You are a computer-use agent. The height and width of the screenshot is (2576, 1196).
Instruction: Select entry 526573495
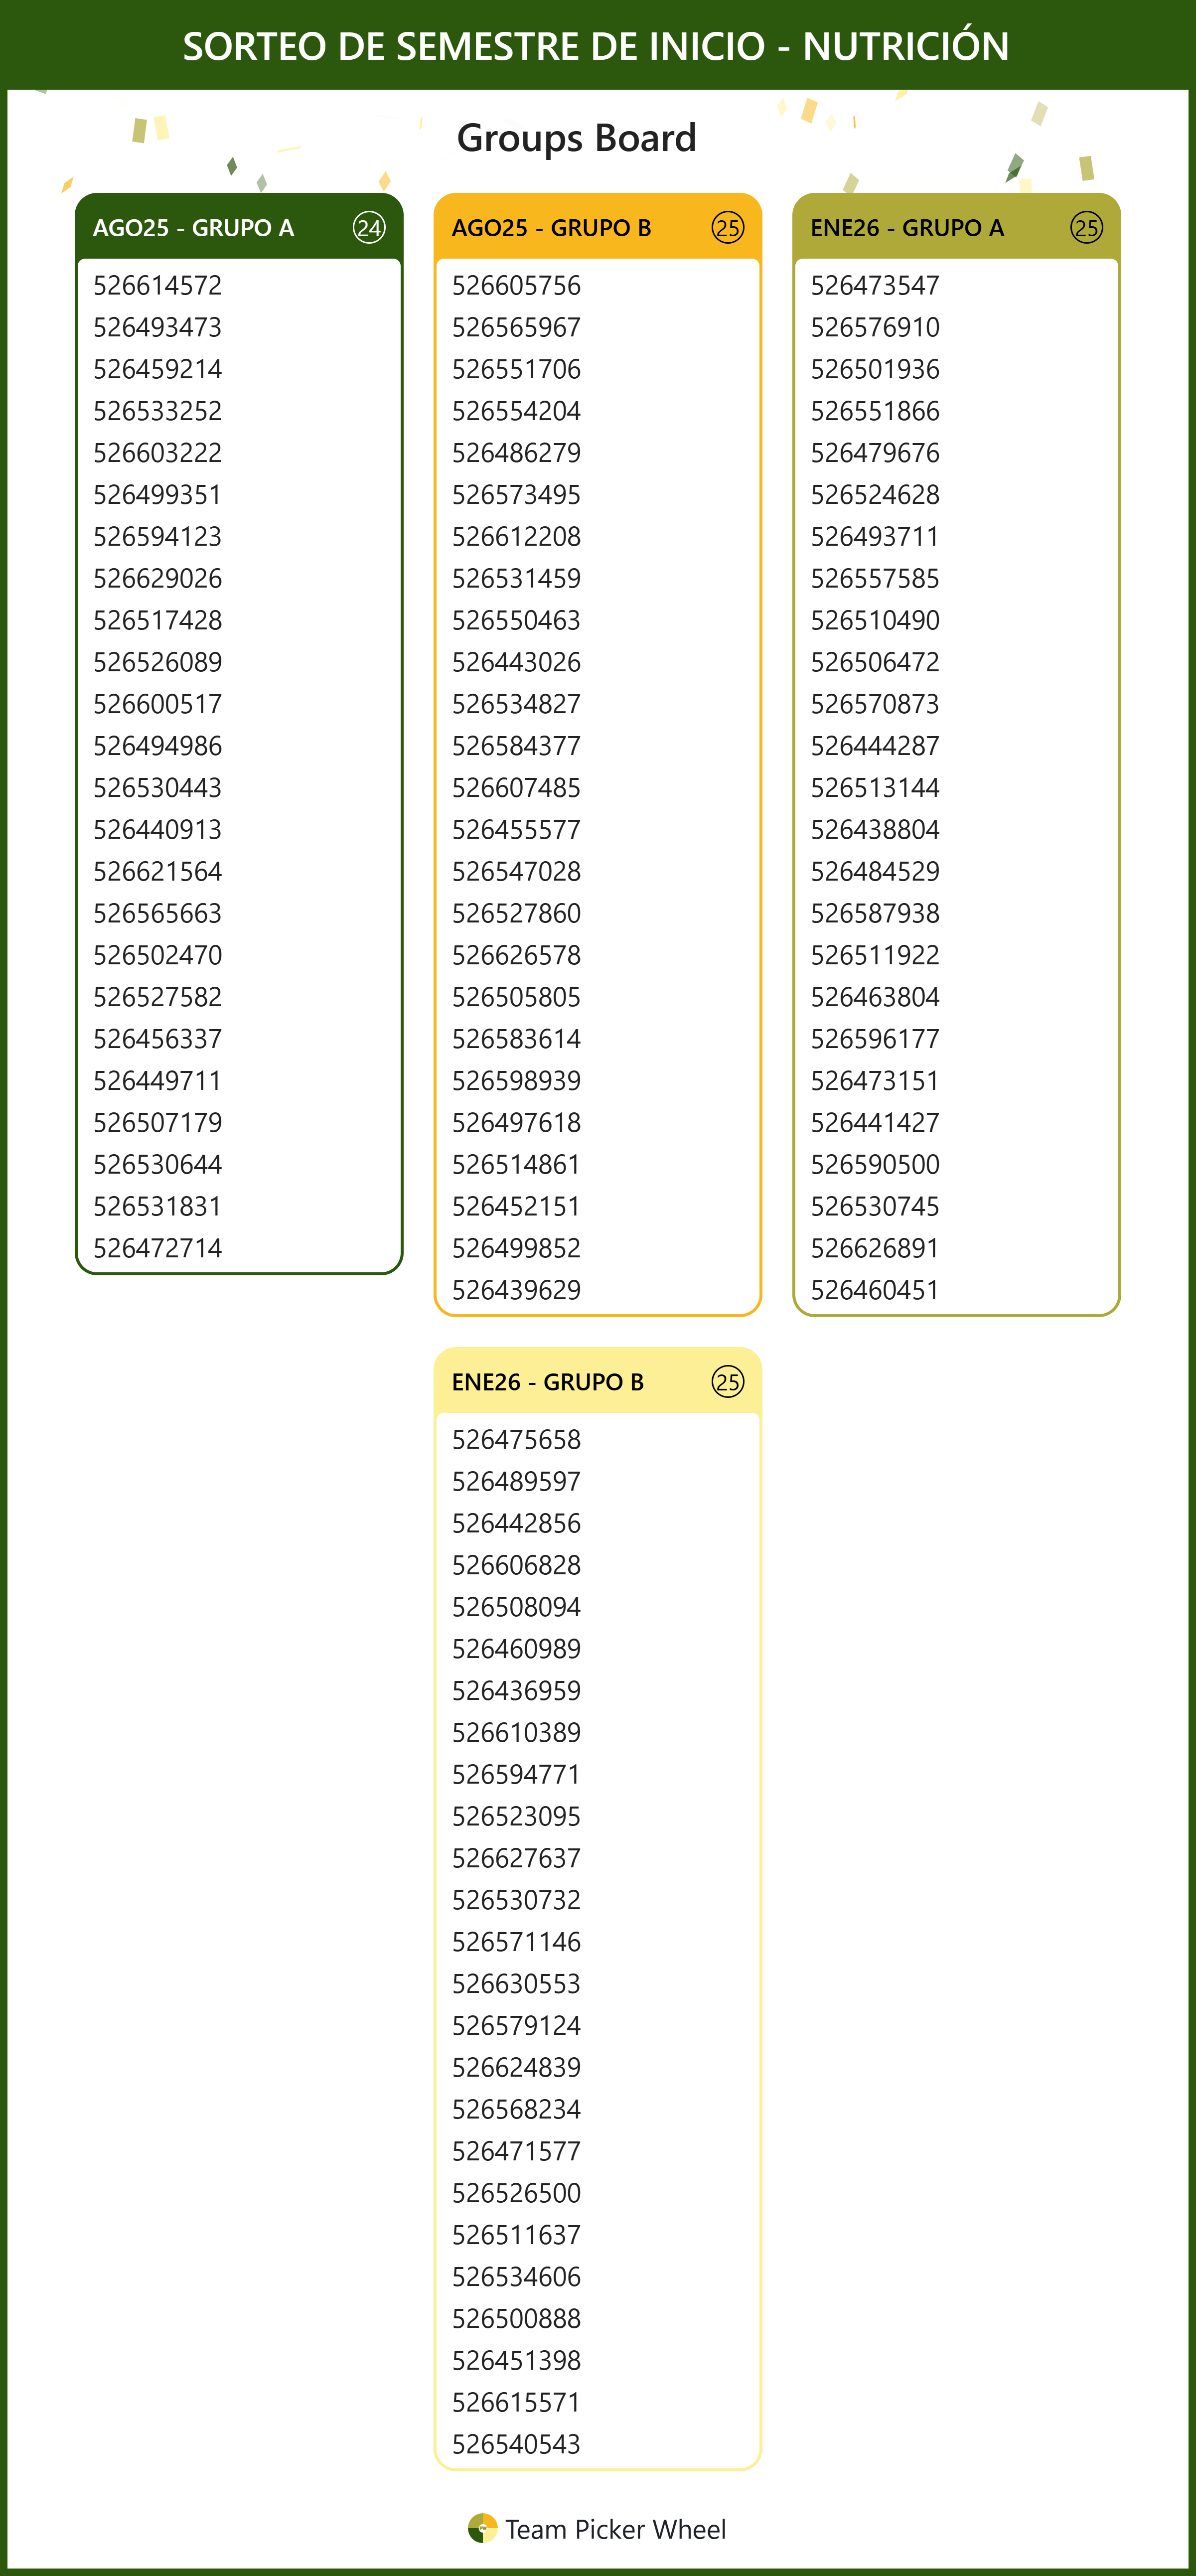(517, 495)
